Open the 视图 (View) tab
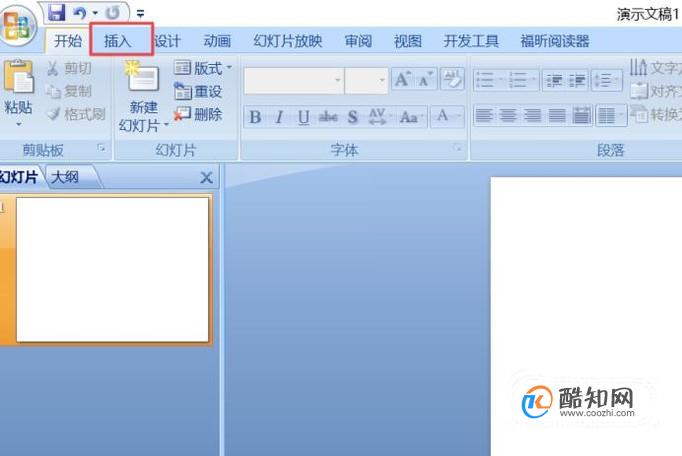The image size is (682, 456). (x=408, y=41)
